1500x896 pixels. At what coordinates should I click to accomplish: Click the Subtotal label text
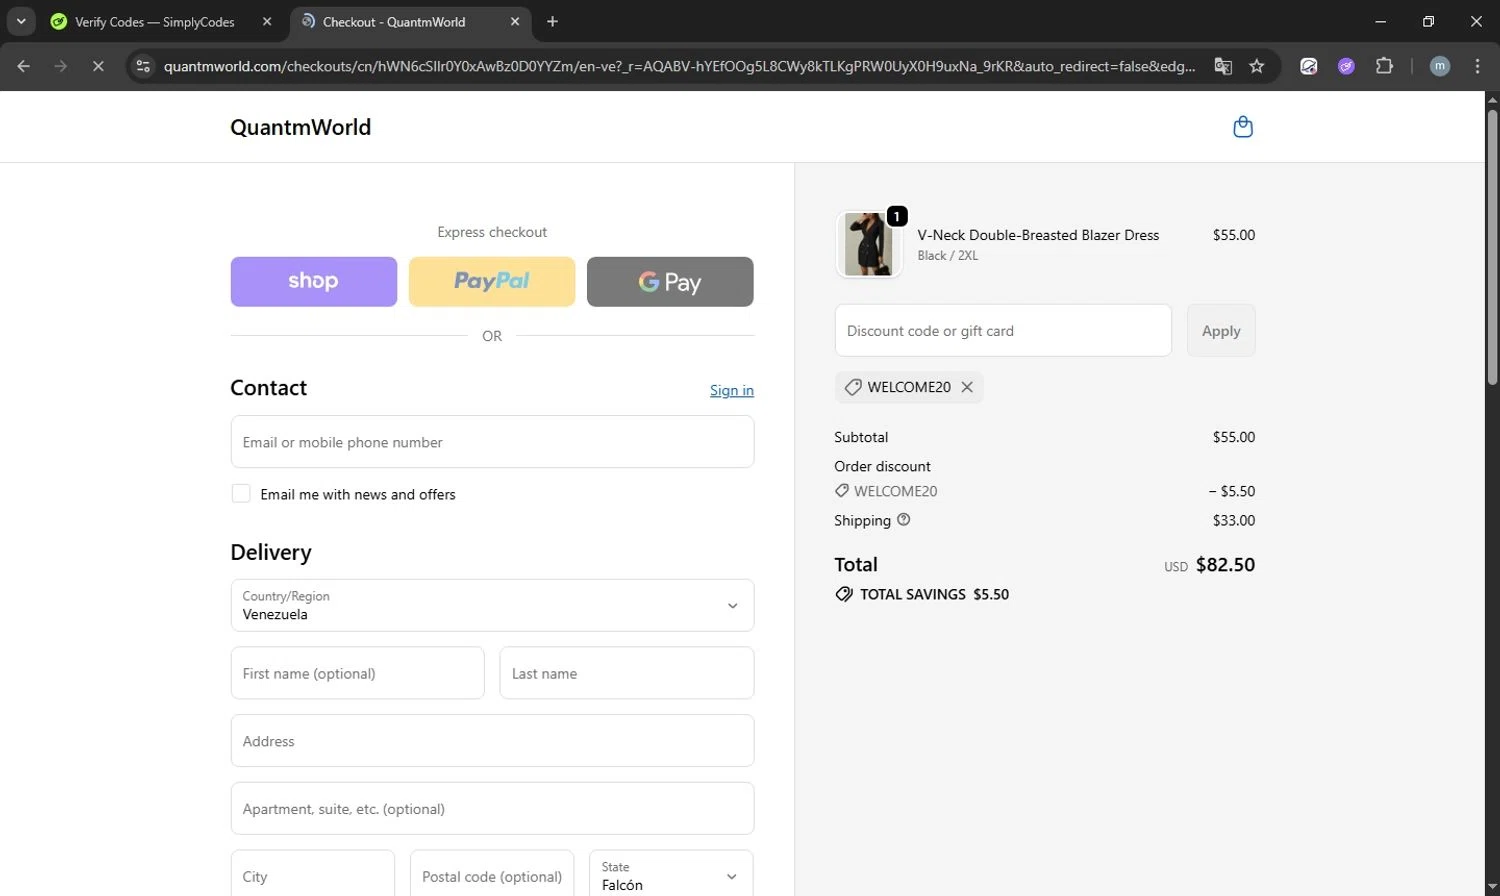click(861, 437)
